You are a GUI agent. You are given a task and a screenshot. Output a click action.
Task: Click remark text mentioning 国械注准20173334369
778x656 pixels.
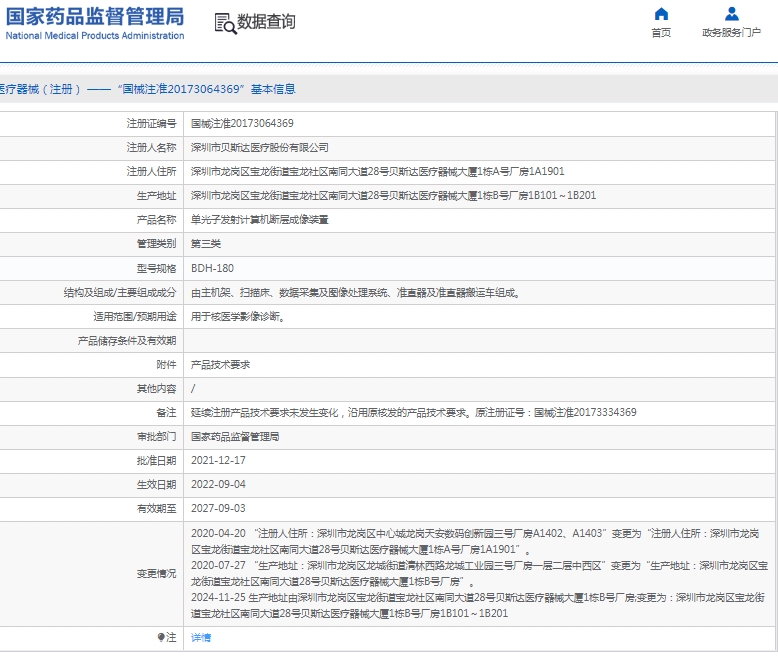[x=414, y=413]
